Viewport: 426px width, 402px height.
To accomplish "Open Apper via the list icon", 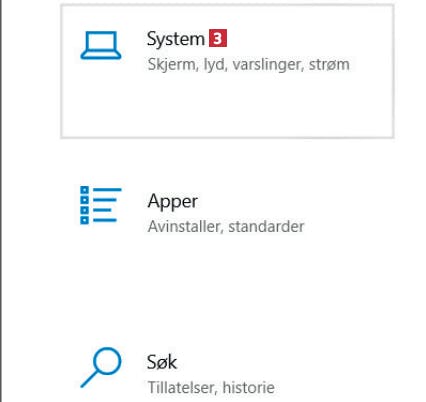I will click(x=101, y=205).
